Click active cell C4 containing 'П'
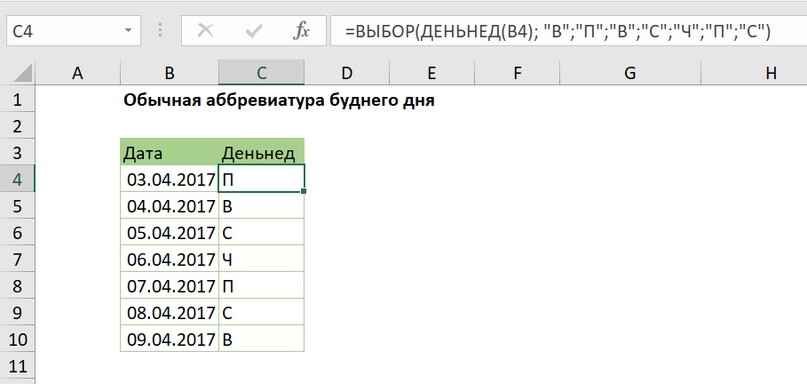Image resolution: width=807 pixels, height=384 pixels. coord(261,179)
